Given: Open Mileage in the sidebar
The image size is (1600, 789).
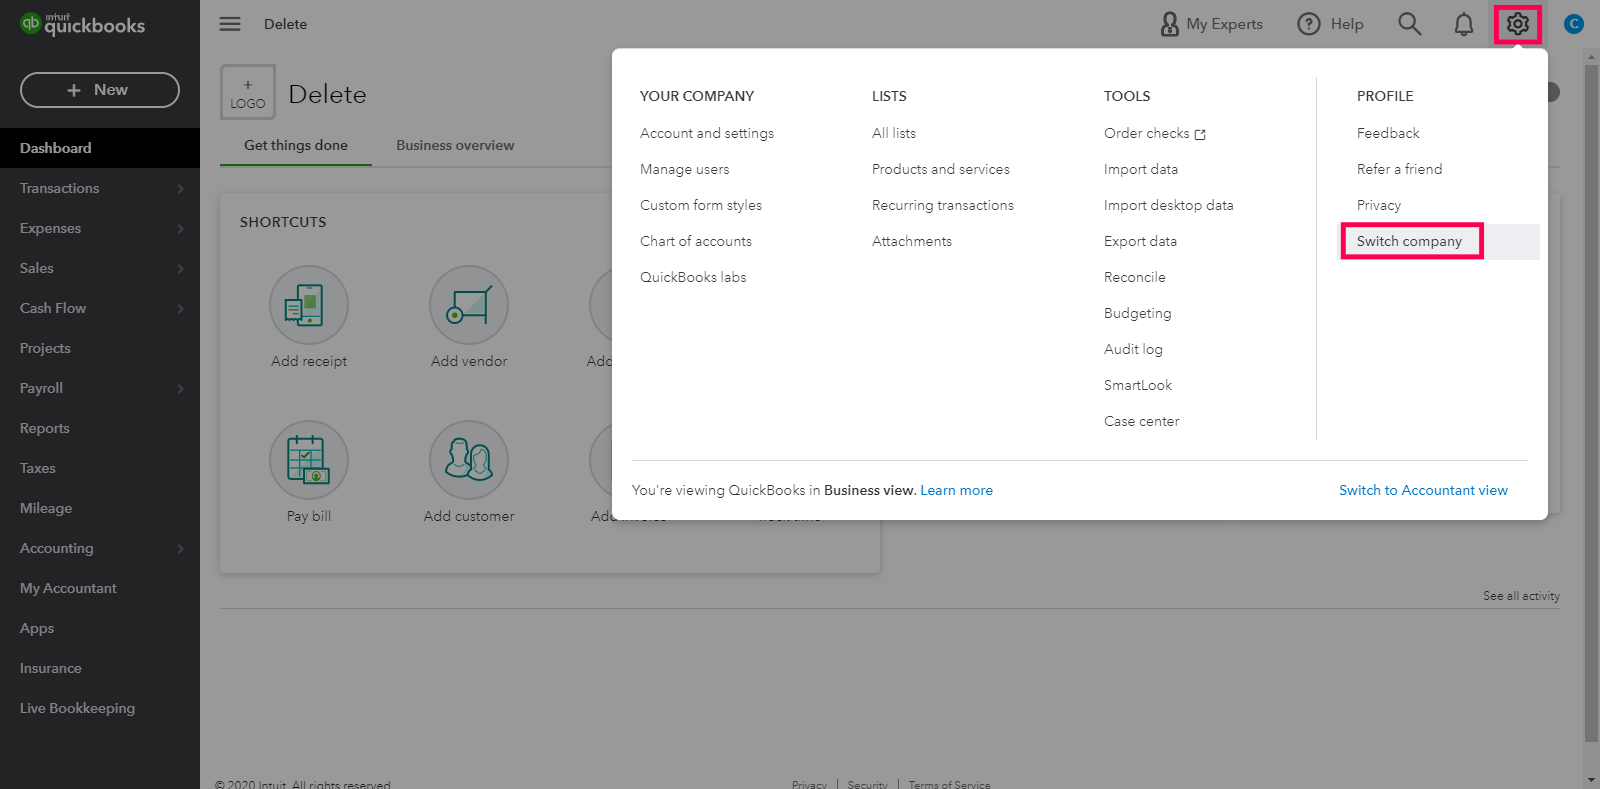Looking at the screenshot, I should point(100,508).
